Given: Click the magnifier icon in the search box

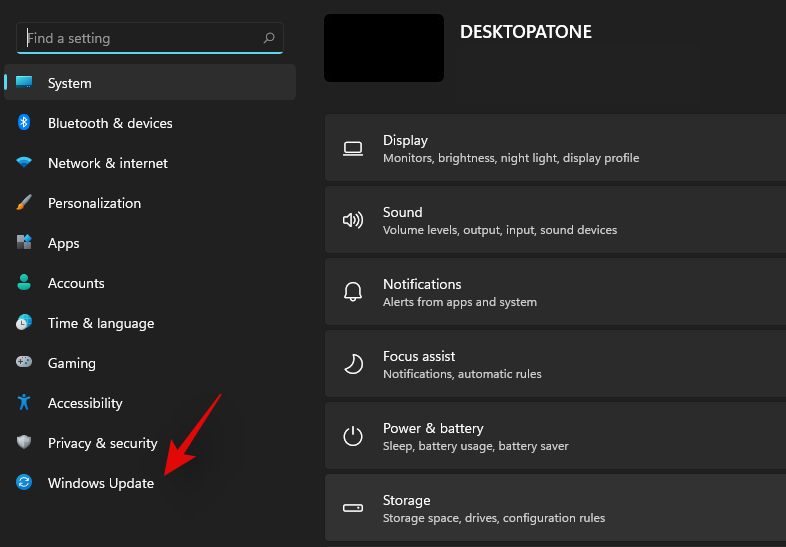Looking at the screenshot, I should (x=268, y=38).
